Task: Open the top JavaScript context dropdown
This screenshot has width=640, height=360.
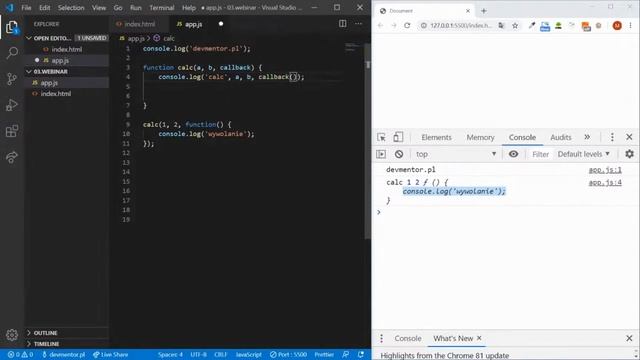Action: click(456, 154)
